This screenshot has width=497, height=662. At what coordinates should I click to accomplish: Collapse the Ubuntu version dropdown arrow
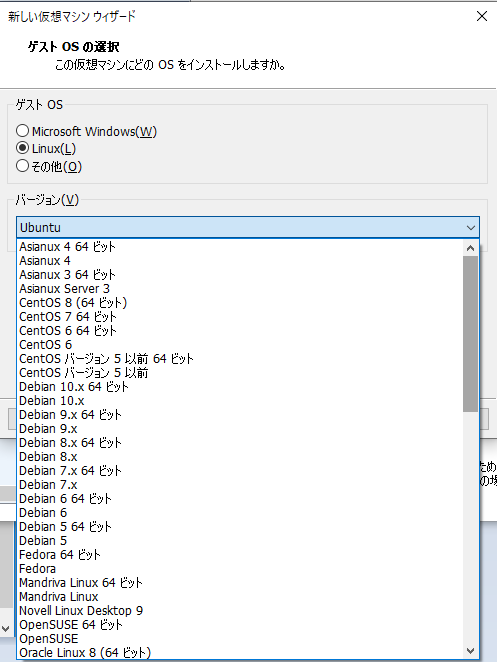tap(471, 228)
